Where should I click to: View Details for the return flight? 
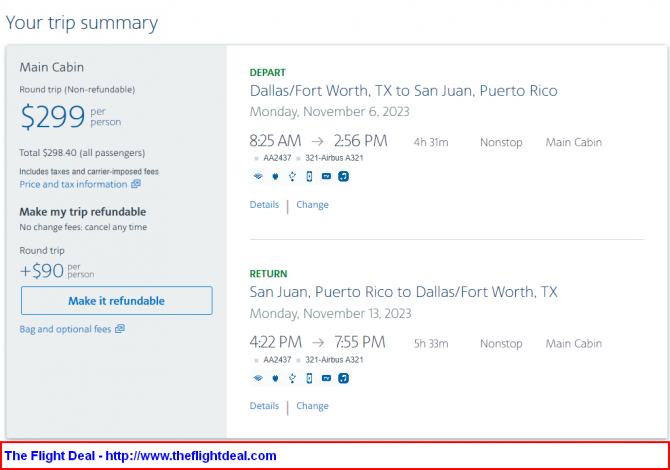point(264,406)
